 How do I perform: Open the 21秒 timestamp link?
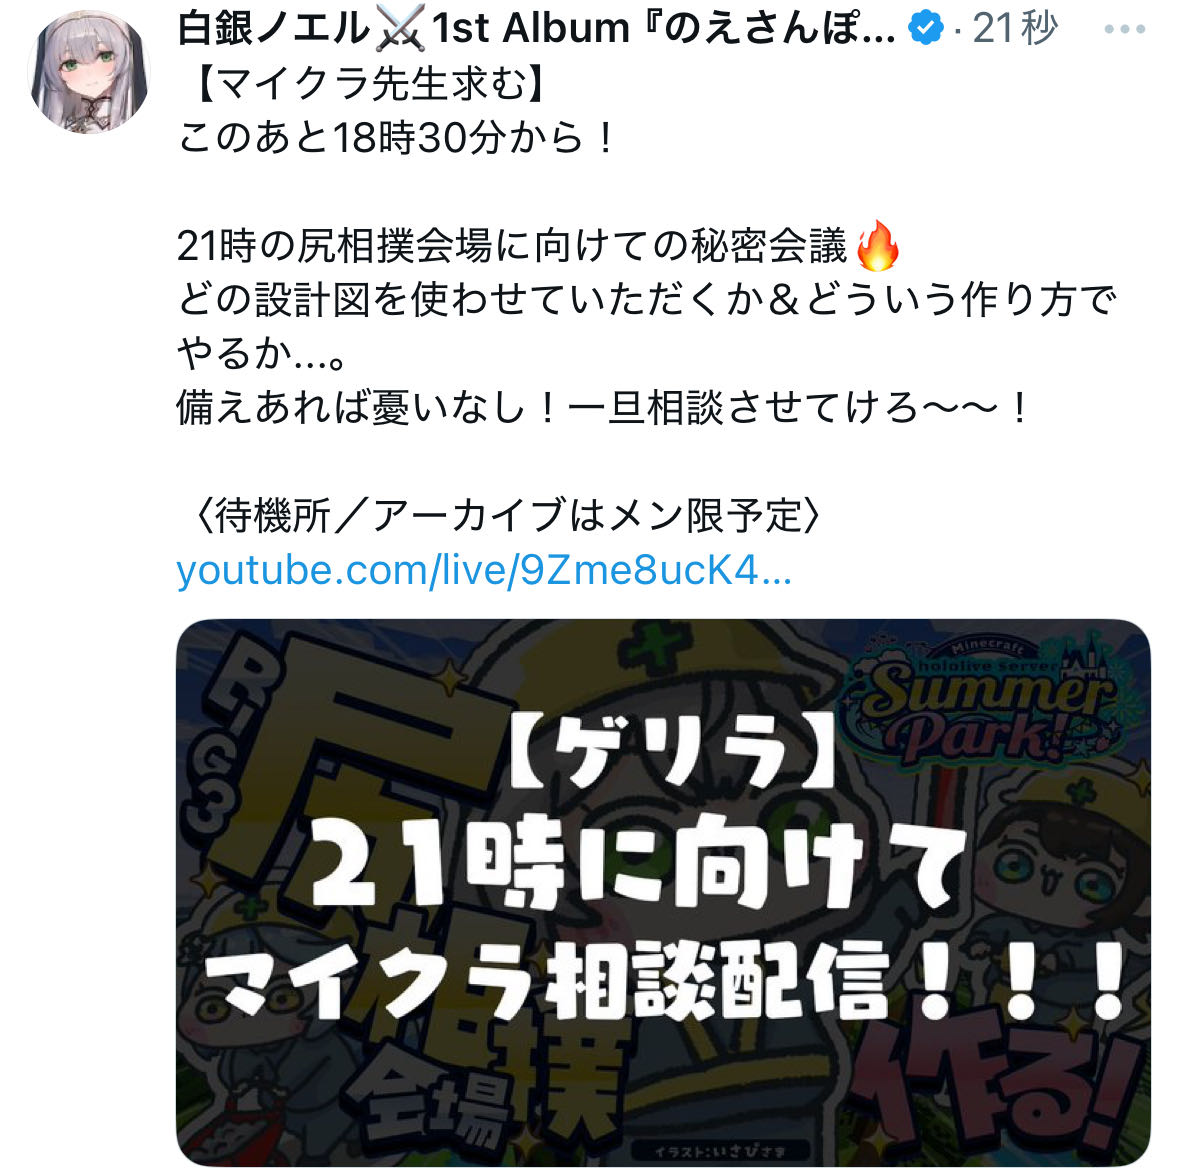pyautogui.click(x=1015, y=29)
